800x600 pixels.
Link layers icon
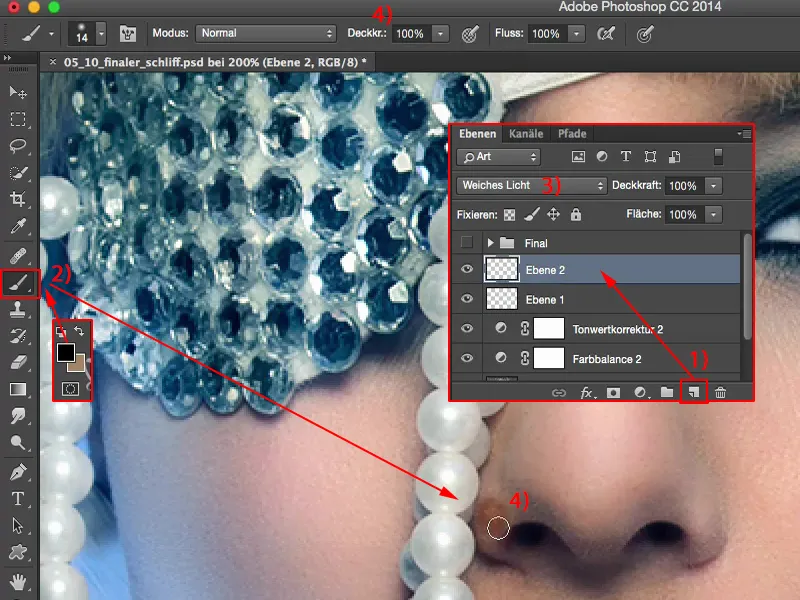coord(559,392)
